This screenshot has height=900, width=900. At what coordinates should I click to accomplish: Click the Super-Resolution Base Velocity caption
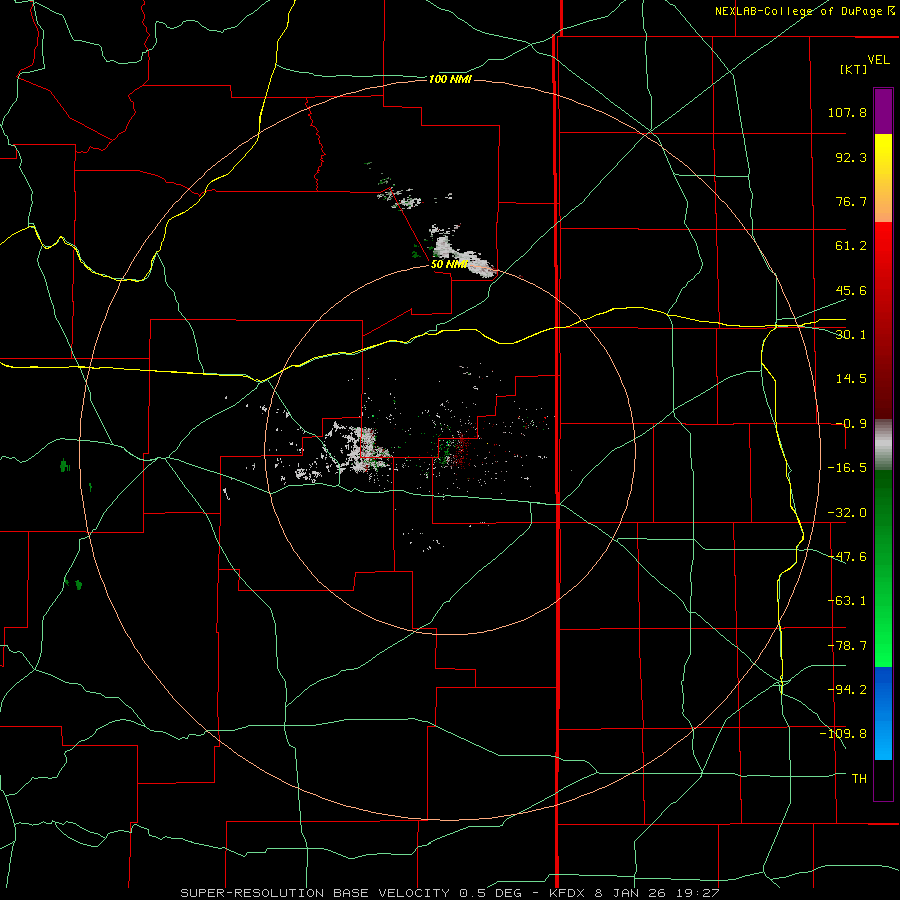click(449, 893)
